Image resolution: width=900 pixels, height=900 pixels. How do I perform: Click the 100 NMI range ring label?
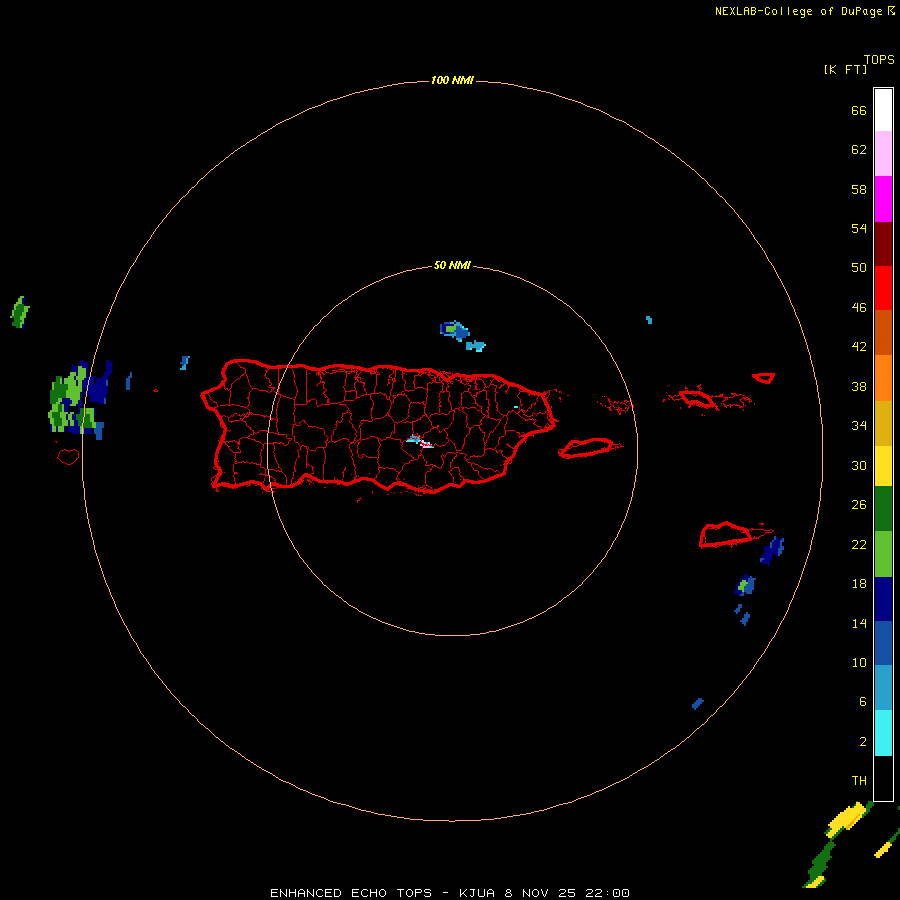(x=452, y=80)
